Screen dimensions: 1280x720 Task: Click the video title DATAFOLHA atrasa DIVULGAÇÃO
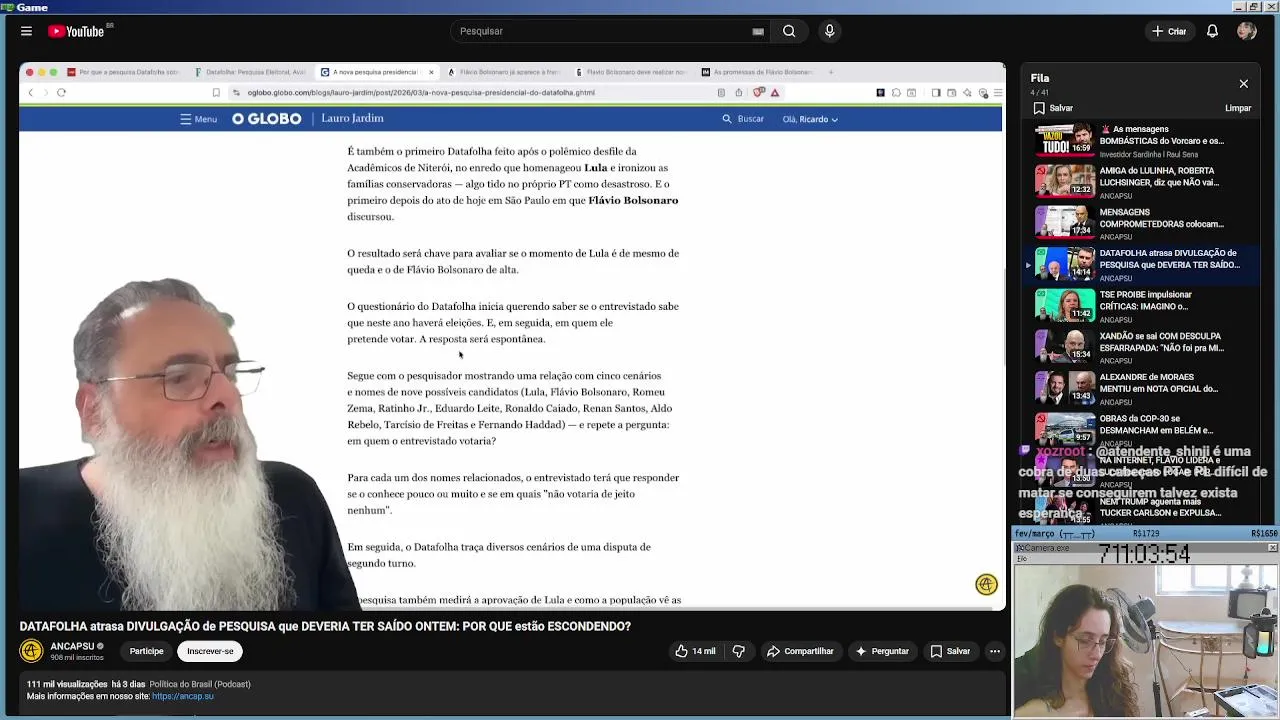pyautogui.click(x=325, y=626)
